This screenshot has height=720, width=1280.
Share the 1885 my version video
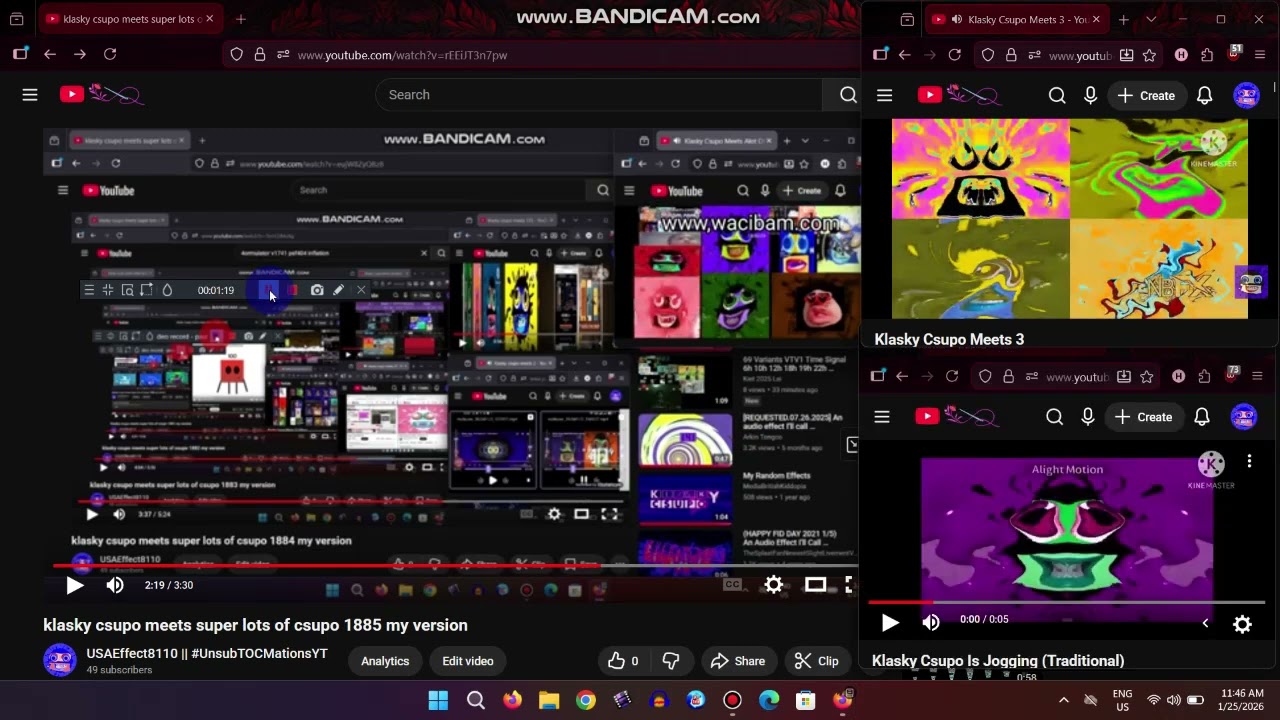[x=738, y=661]
